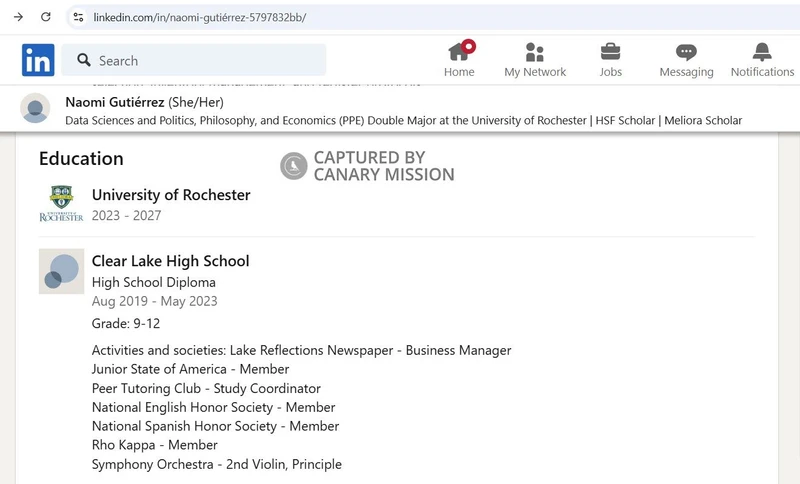Open the Notifications bell icon
Image resolution: width=800 pixels, height=484 pixels.
pyautogui.click(x=762, y=52)
